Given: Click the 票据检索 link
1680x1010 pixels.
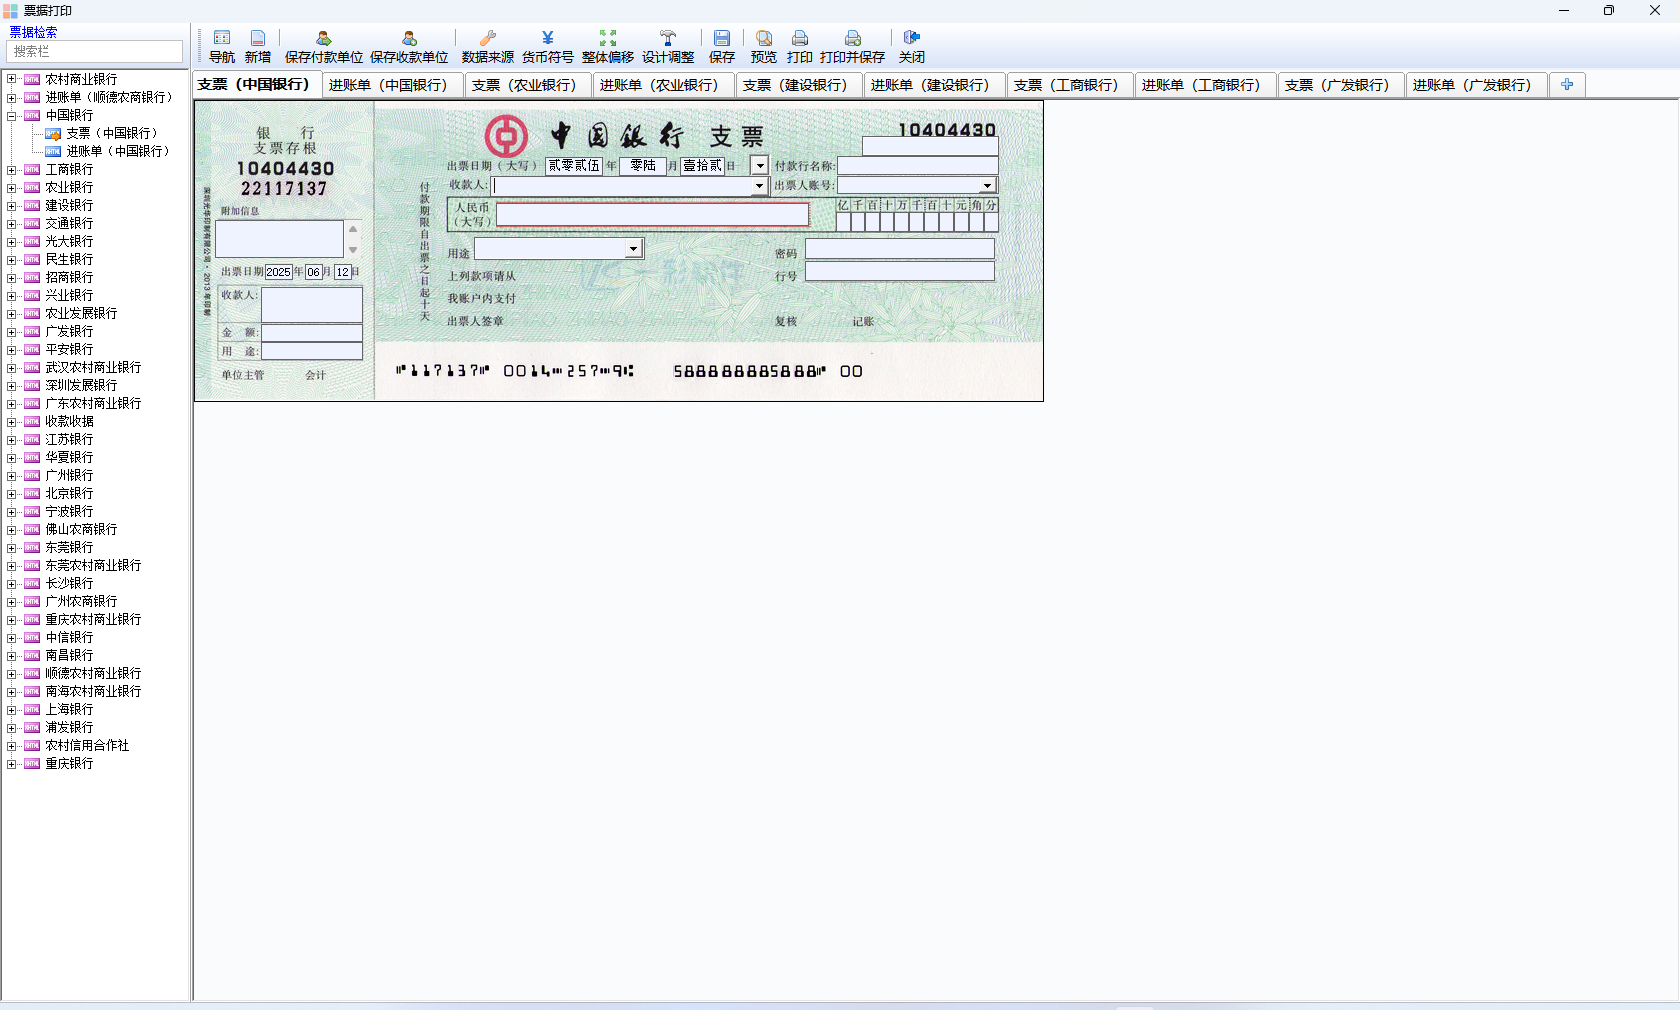Looking at the screenshot, I should coord(33,32).
